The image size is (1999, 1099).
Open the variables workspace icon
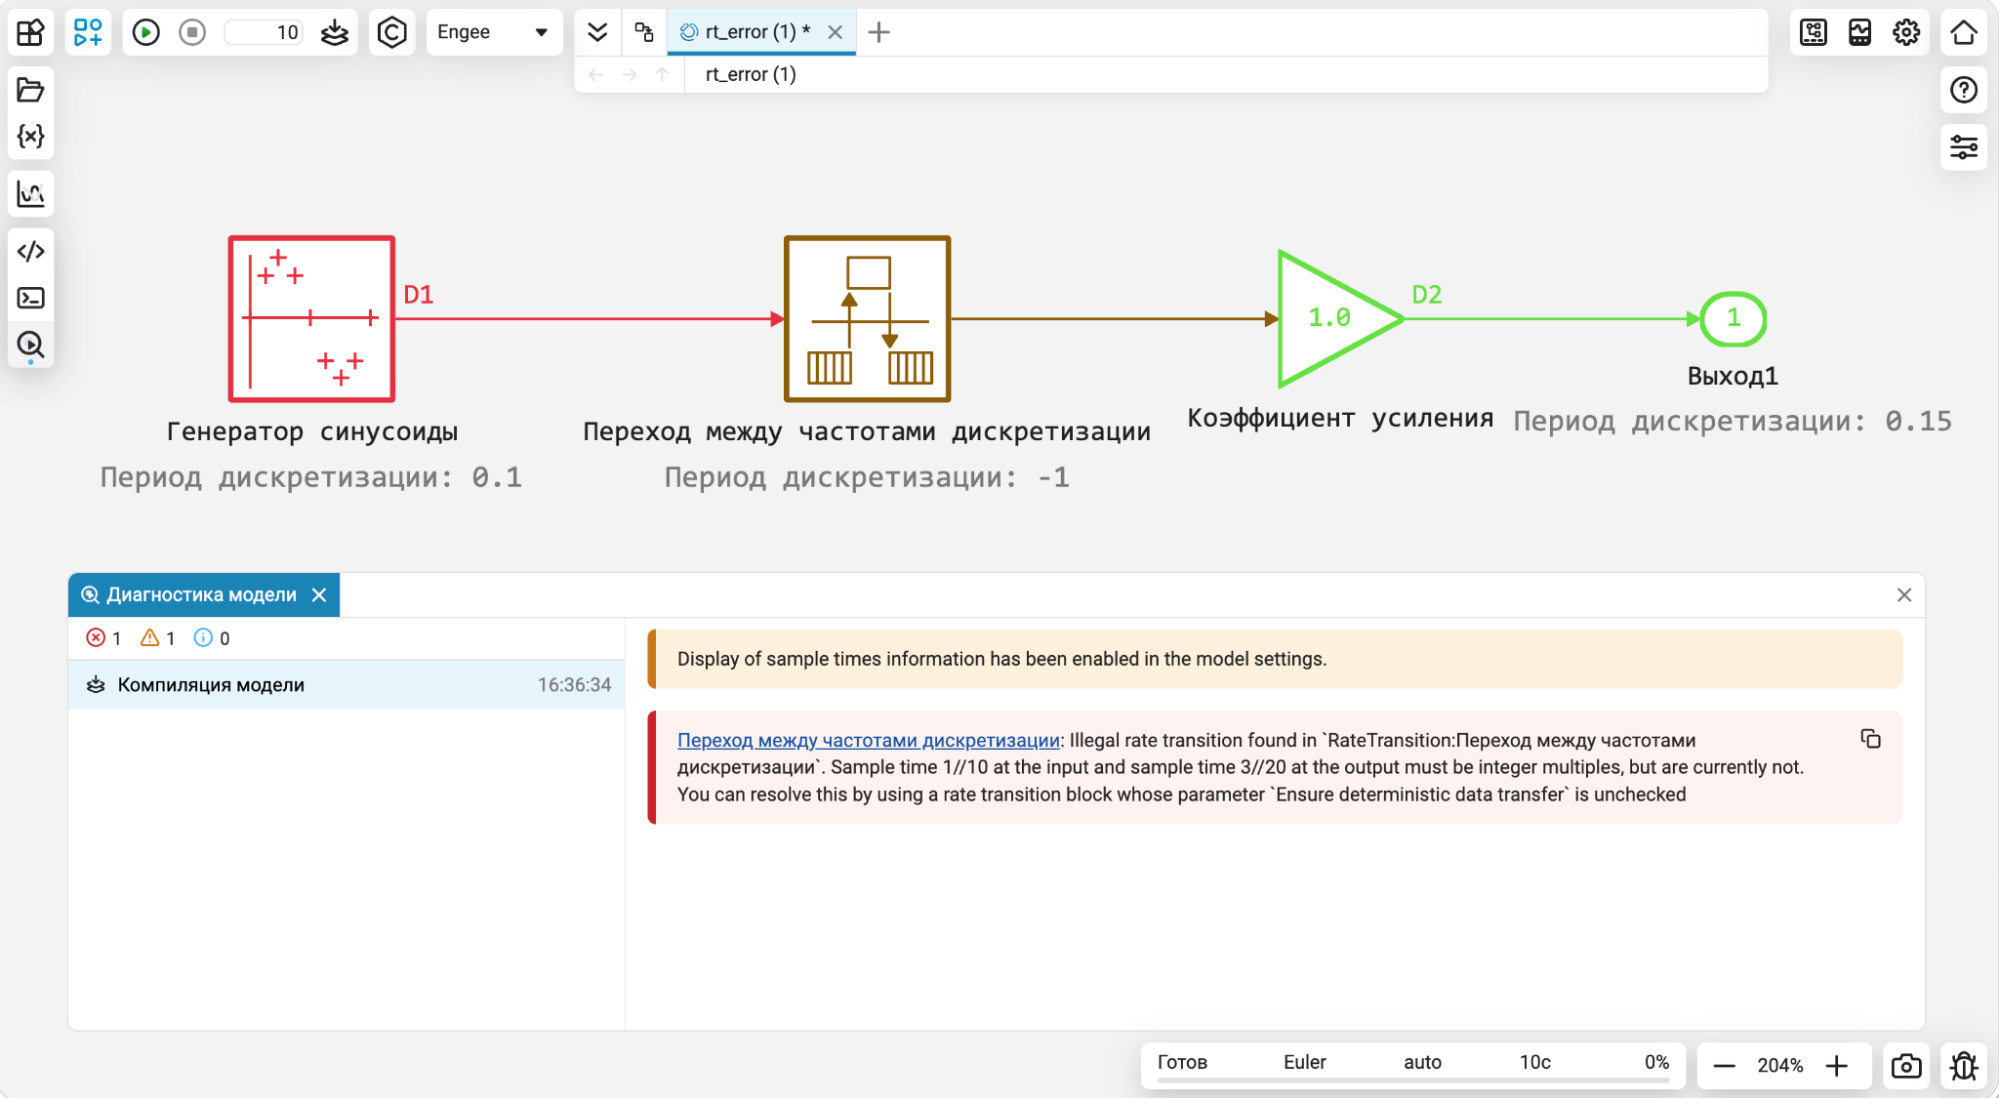[x=31, y=136]
